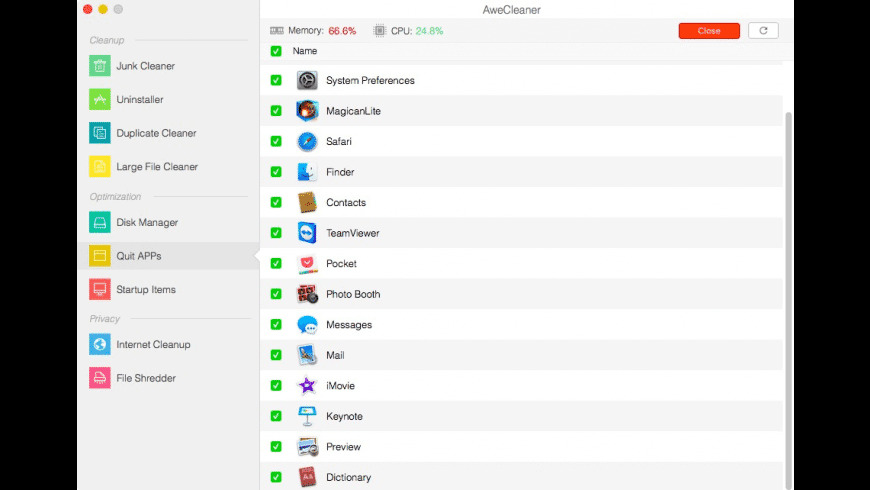Image resolution: width=870 pixels, height=490 pixels.
Task: Deselect the iMovie checkbox
Action: click(x=276, y=386)
